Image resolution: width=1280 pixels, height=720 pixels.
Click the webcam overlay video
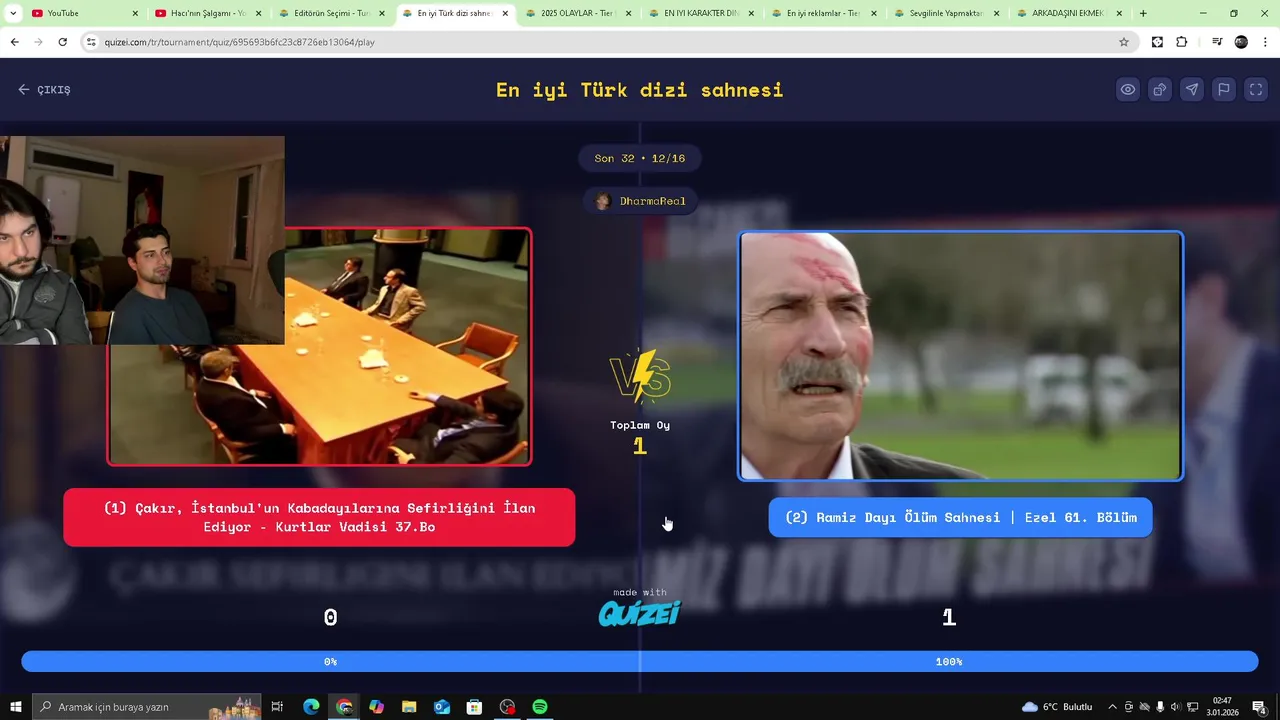coord(142,240)
